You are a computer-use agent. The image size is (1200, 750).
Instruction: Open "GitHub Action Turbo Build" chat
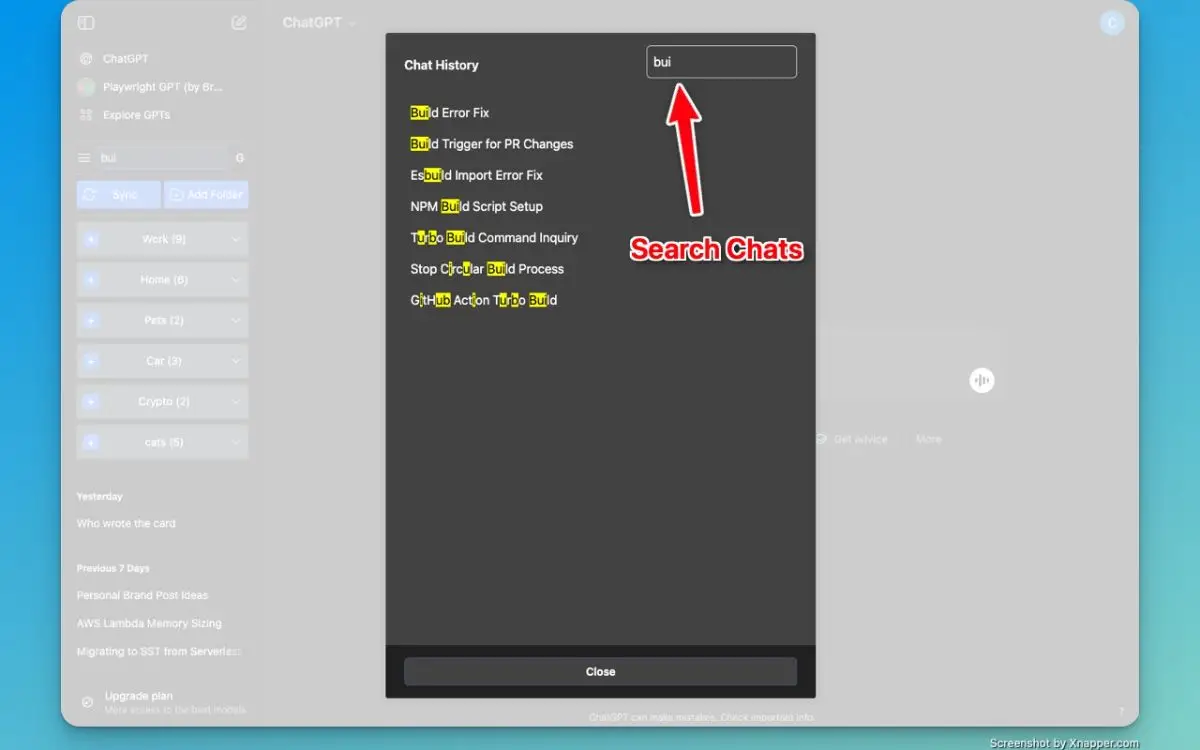point(483,301)
